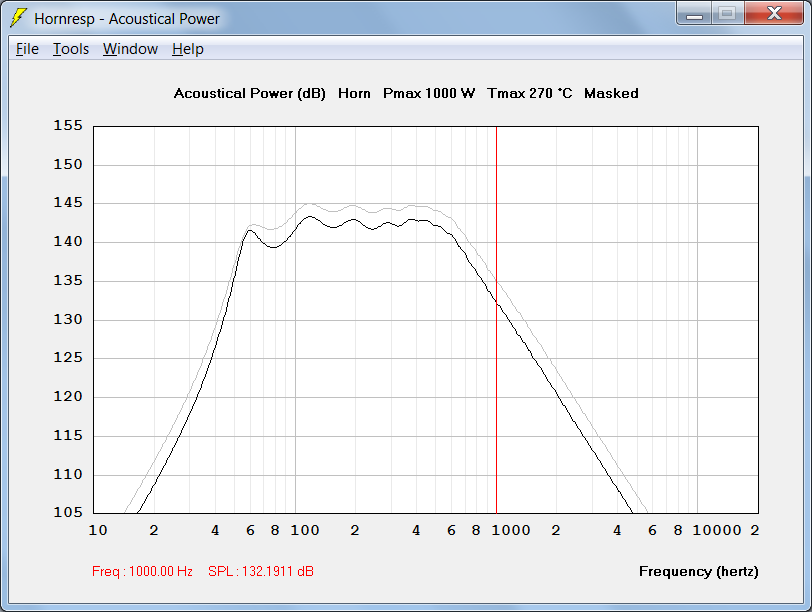Viewport: 812px width, 612px height.
Task: Maximize the Hornresp window
Action: pos(727,14)
